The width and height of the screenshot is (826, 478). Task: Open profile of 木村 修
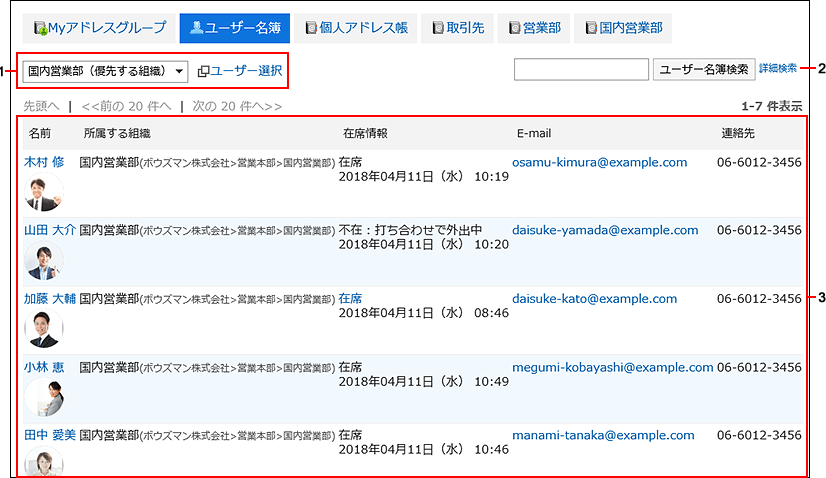click(44, 162)
